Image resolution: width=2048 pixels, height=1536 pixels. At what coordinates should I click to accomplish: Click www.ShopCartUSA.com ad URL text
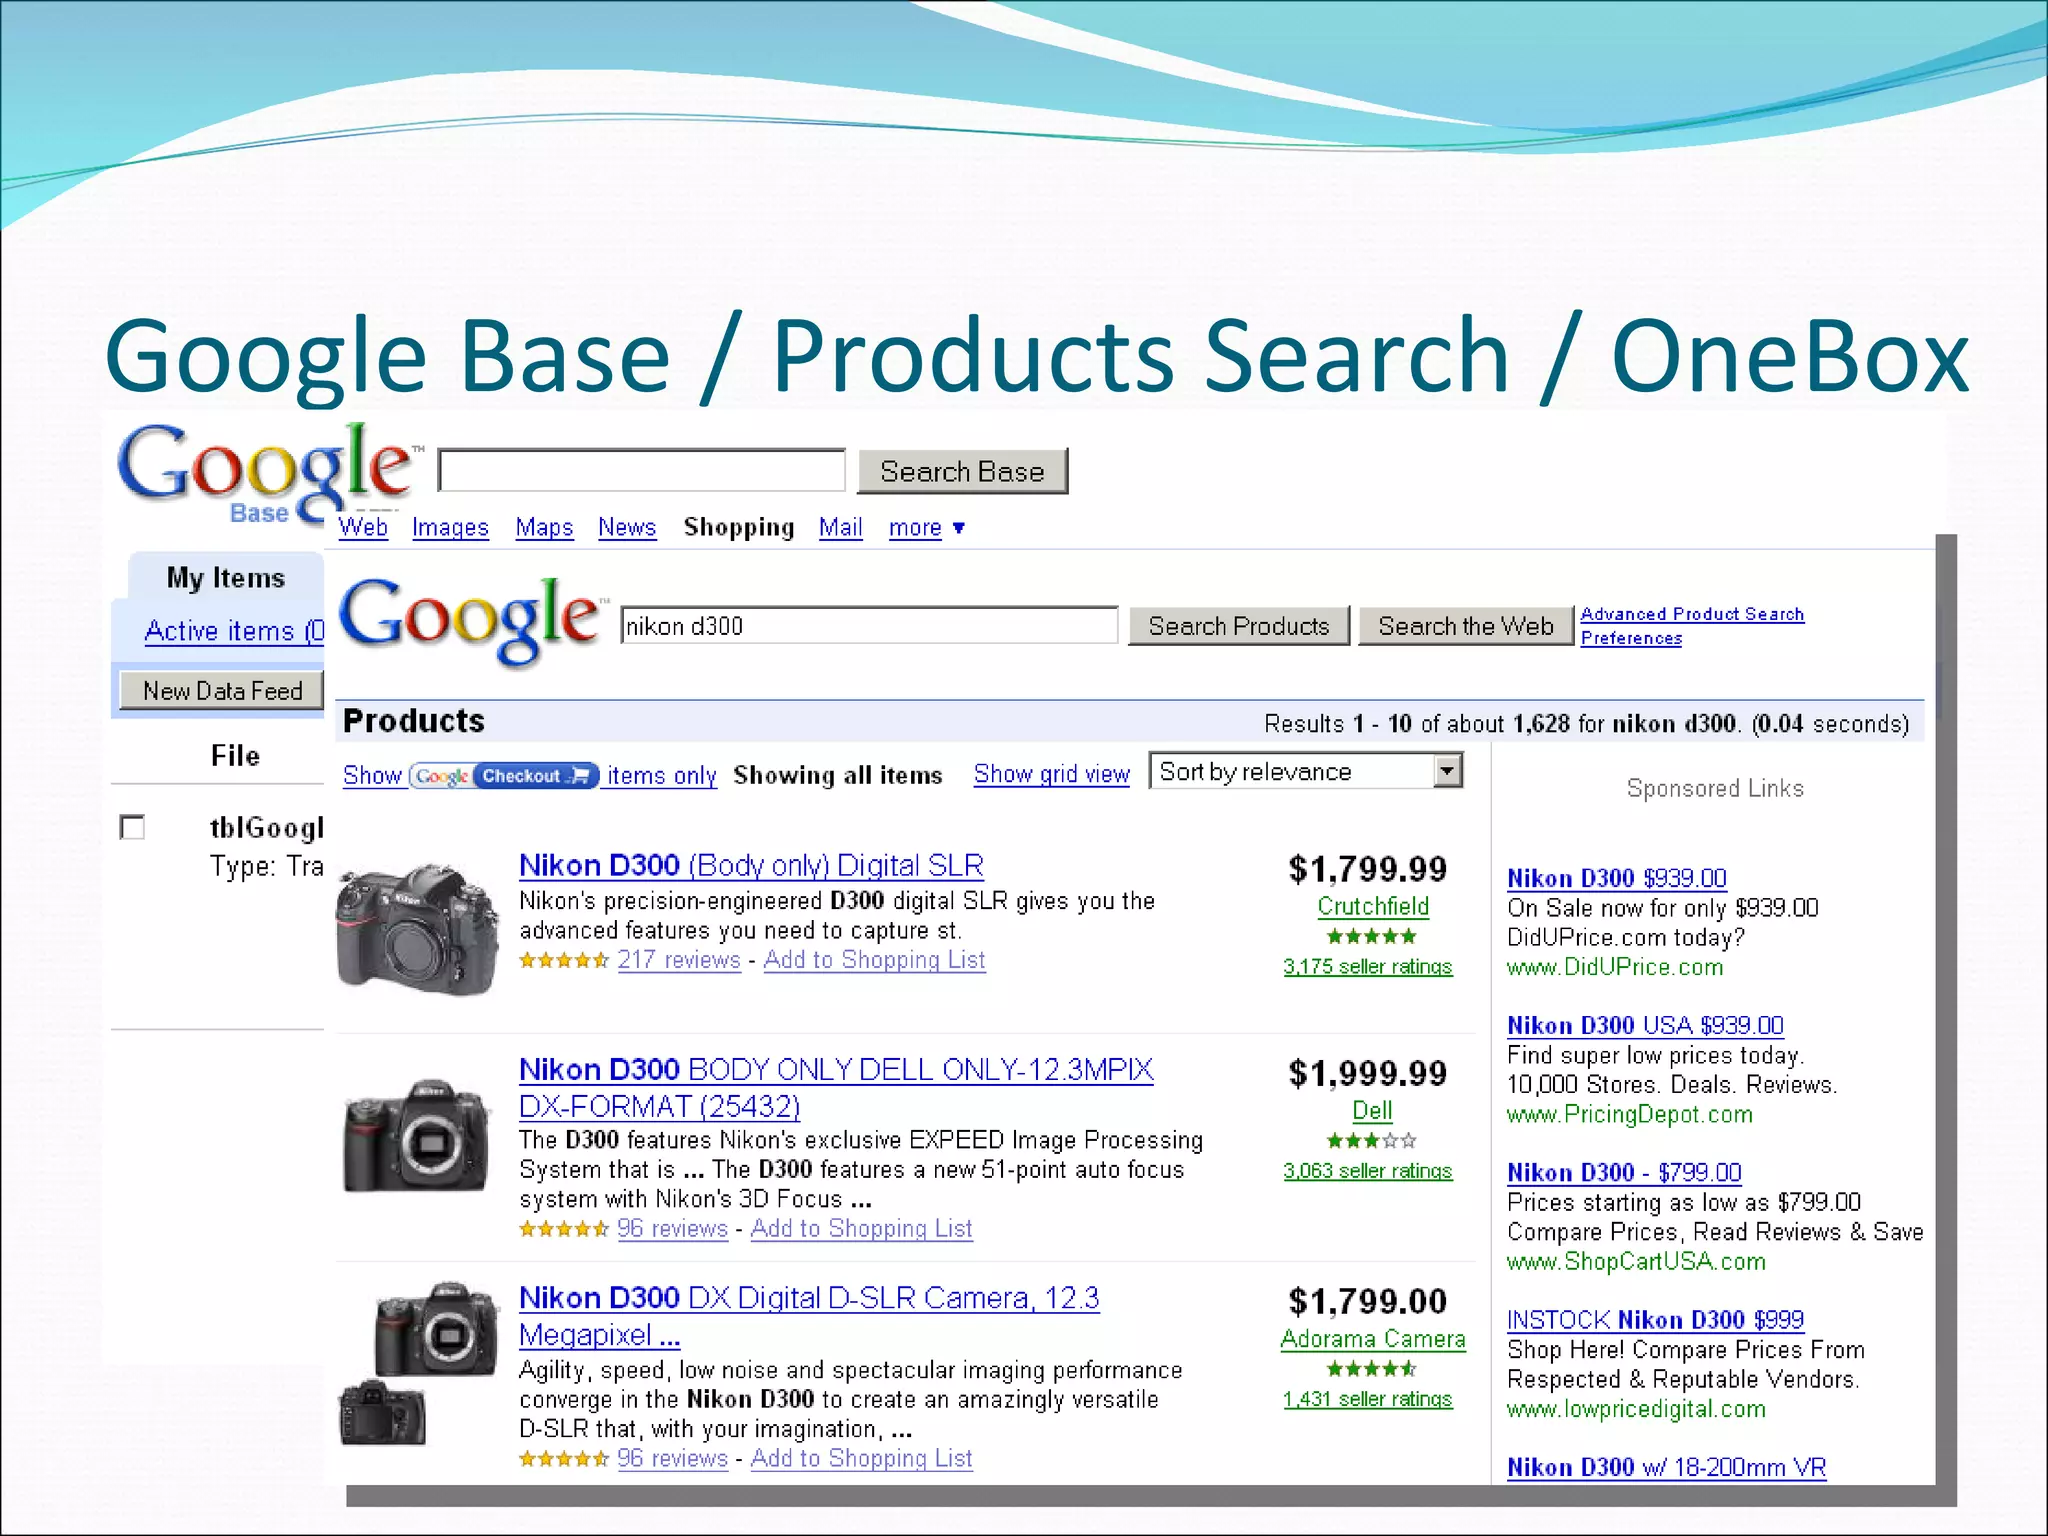coord(1636,1261)
